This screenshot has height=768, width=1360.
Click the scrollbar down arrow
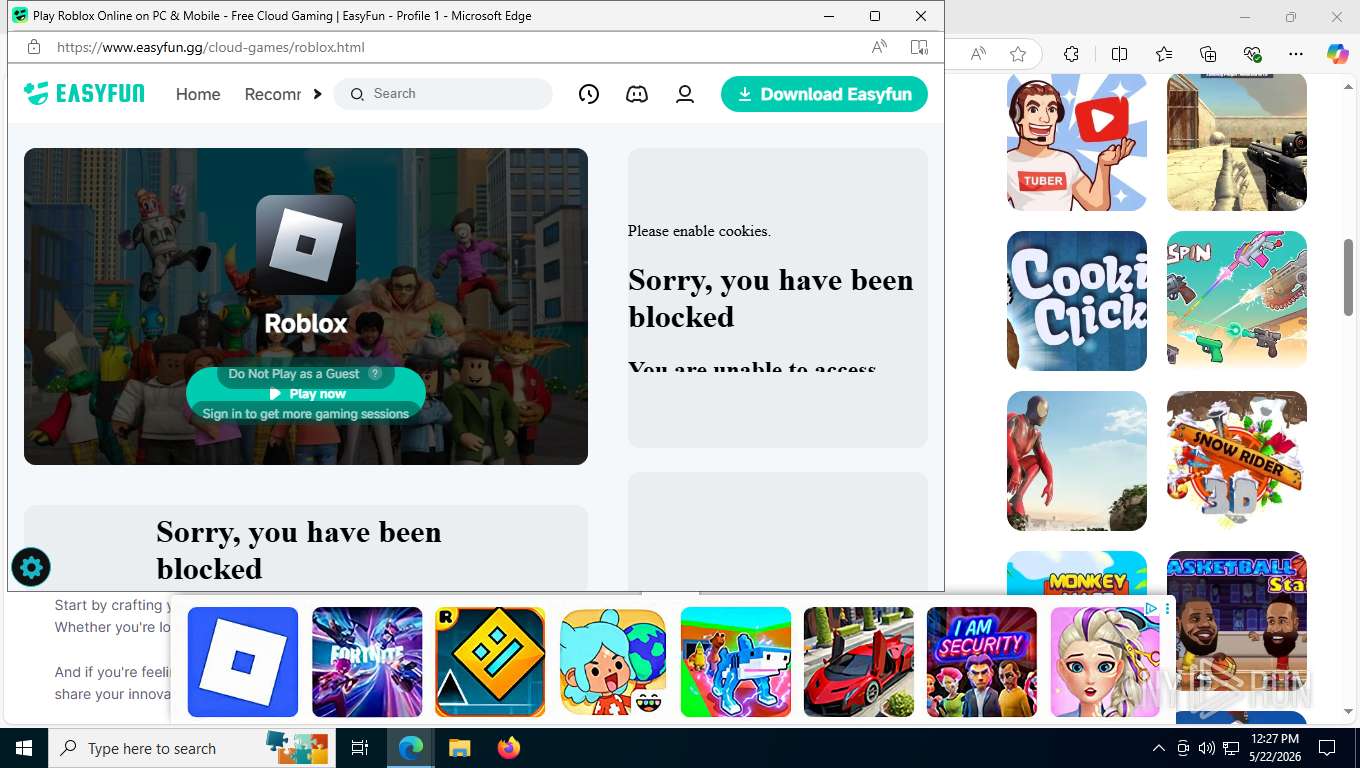pyautogui.click(x=1349, y=712)
